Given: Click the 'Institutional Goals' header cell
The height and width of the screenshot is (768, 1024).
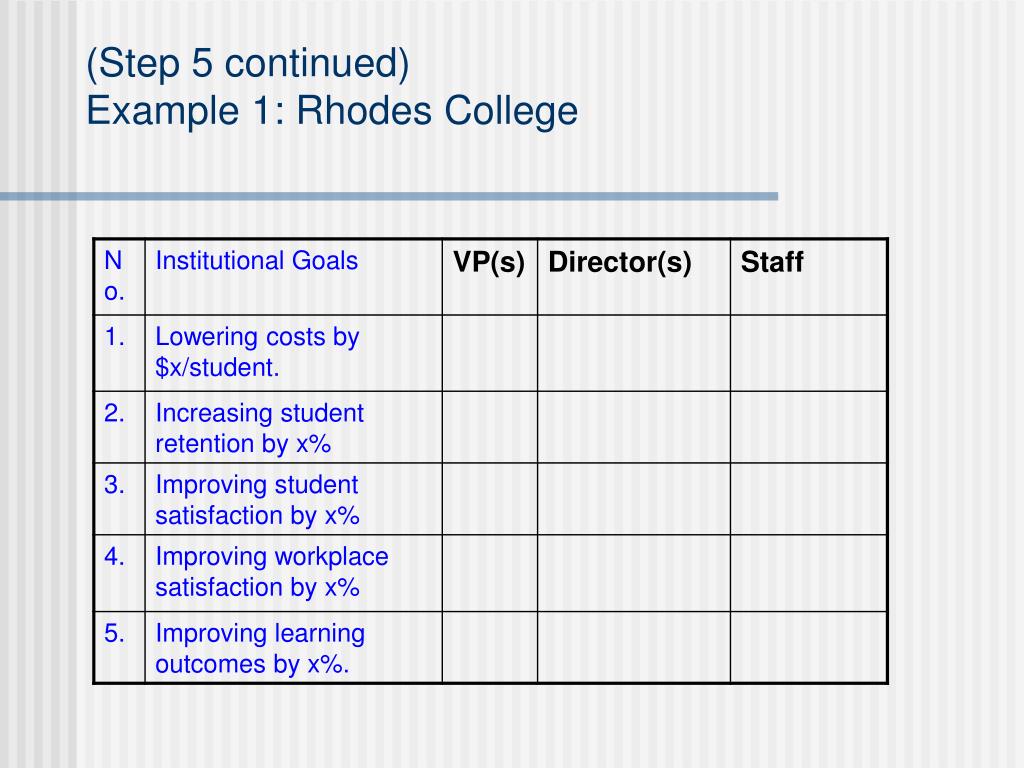Looking at the screenshot, I should tap(293, 277).
